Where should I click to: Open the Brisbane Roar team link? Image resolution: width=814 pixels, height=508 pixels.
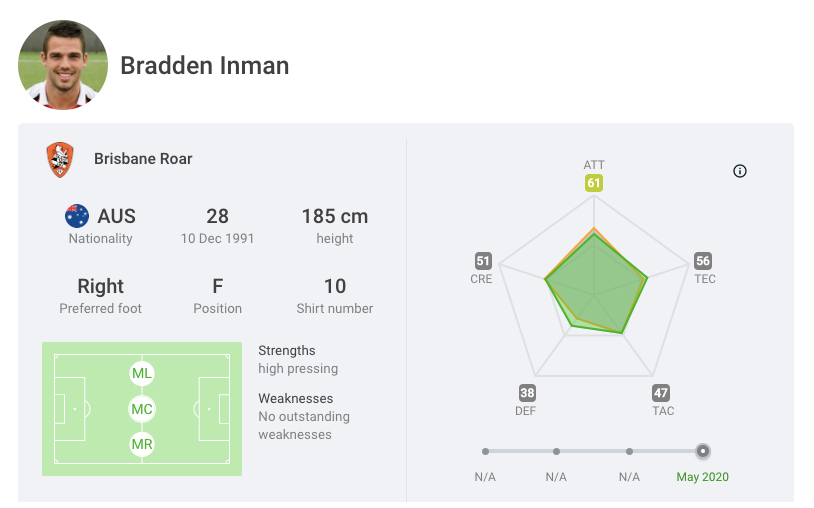pyautogui.click(x=143, y=159)
